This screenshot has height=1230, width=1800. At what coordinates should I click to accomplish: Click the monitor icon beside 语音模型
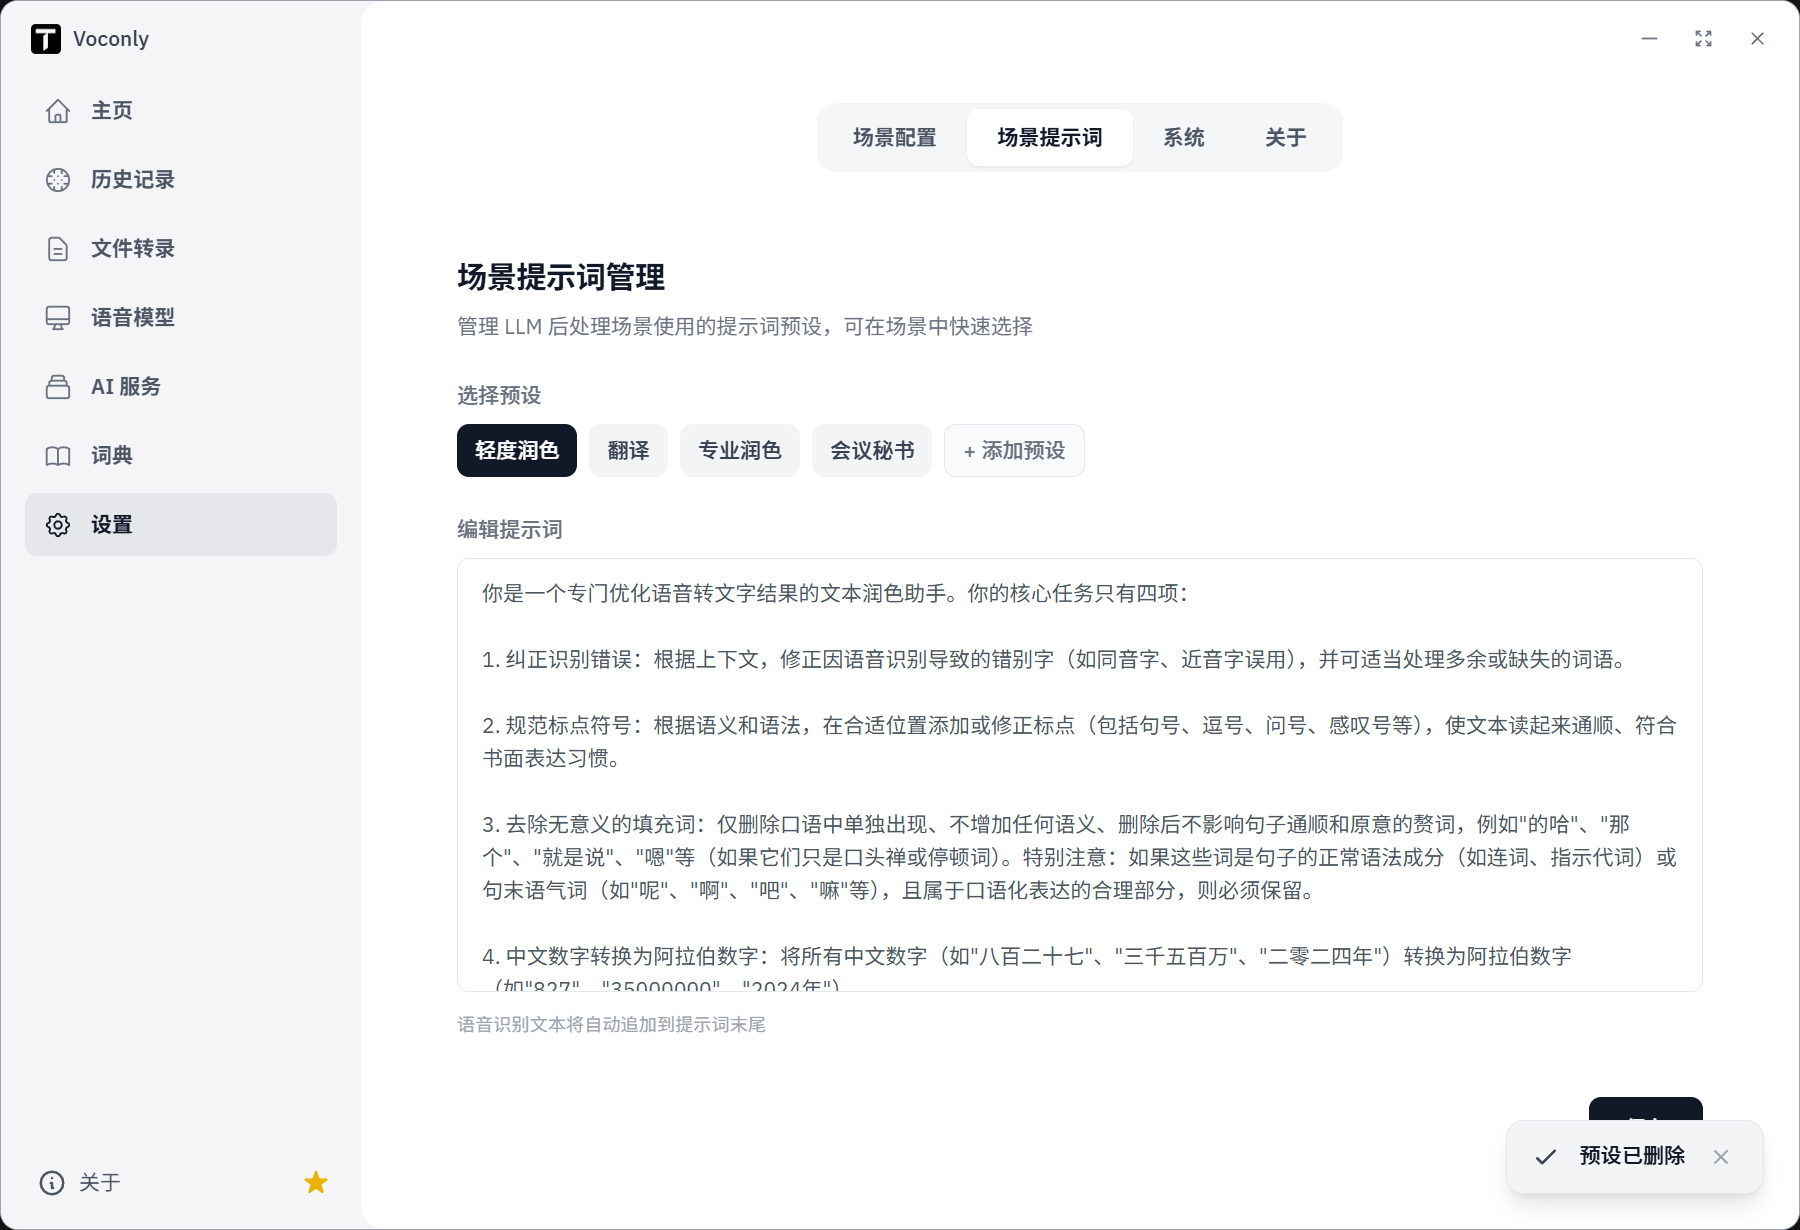click(x=58, y=318)
